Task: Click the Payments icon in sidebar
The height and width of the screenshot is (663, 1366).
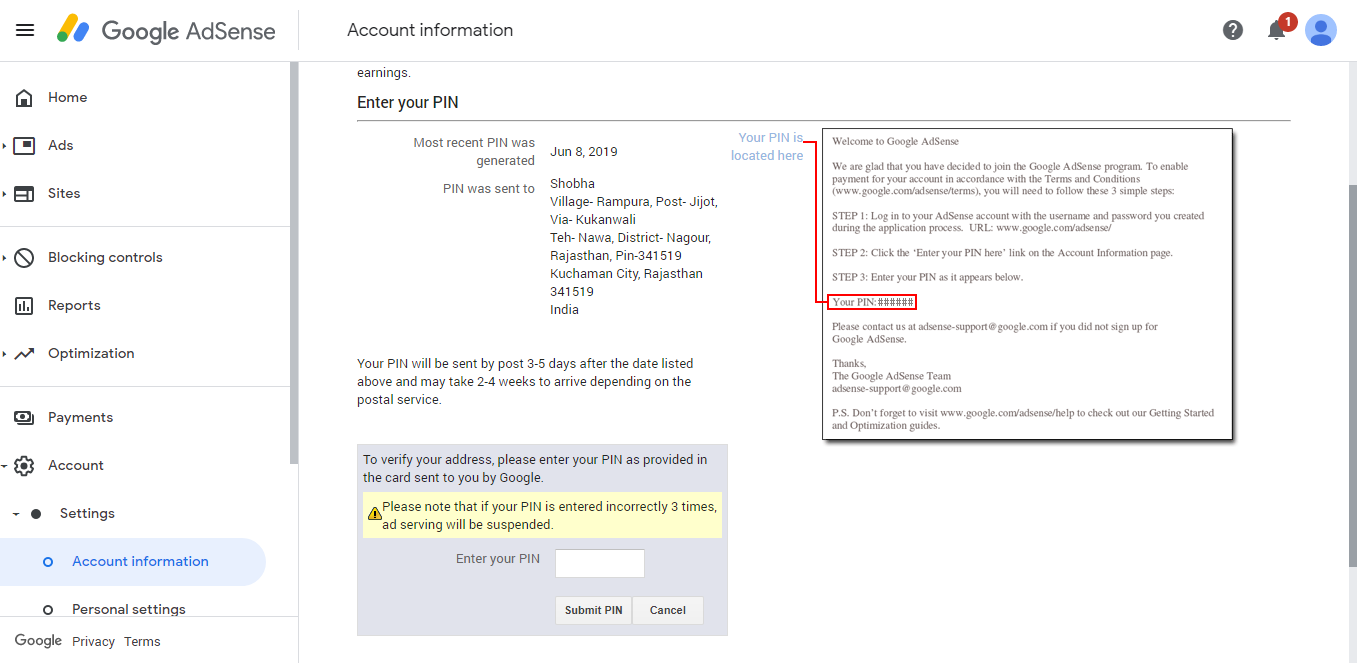Action: [24, 417]
